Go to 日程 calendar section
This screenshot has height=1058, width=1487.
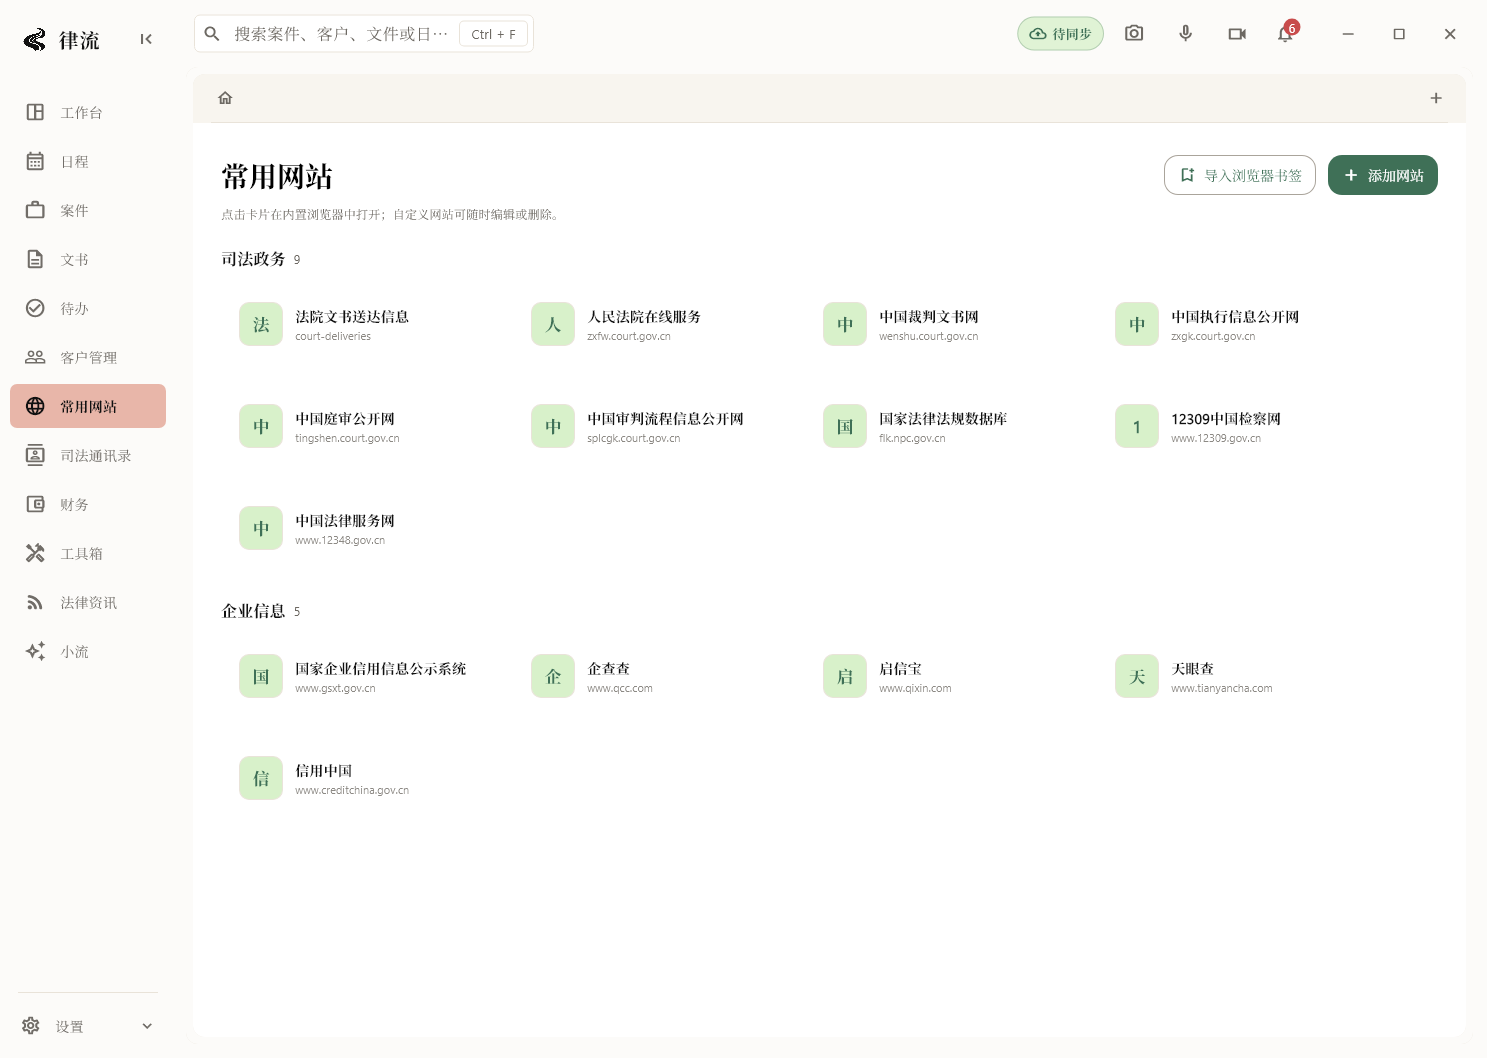point(88,161)
